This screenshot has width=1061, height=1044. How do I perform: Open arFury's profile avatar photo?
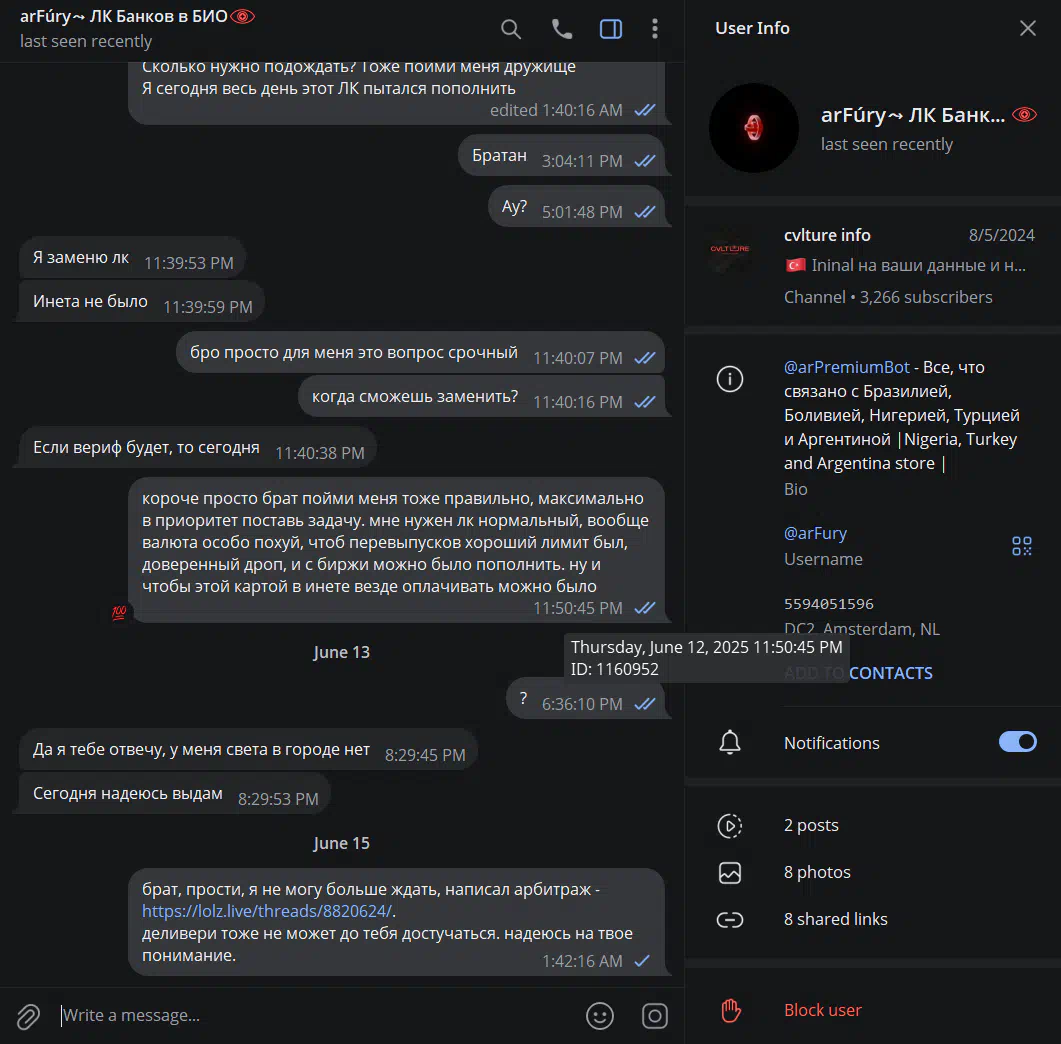click(x=753, y=128)
